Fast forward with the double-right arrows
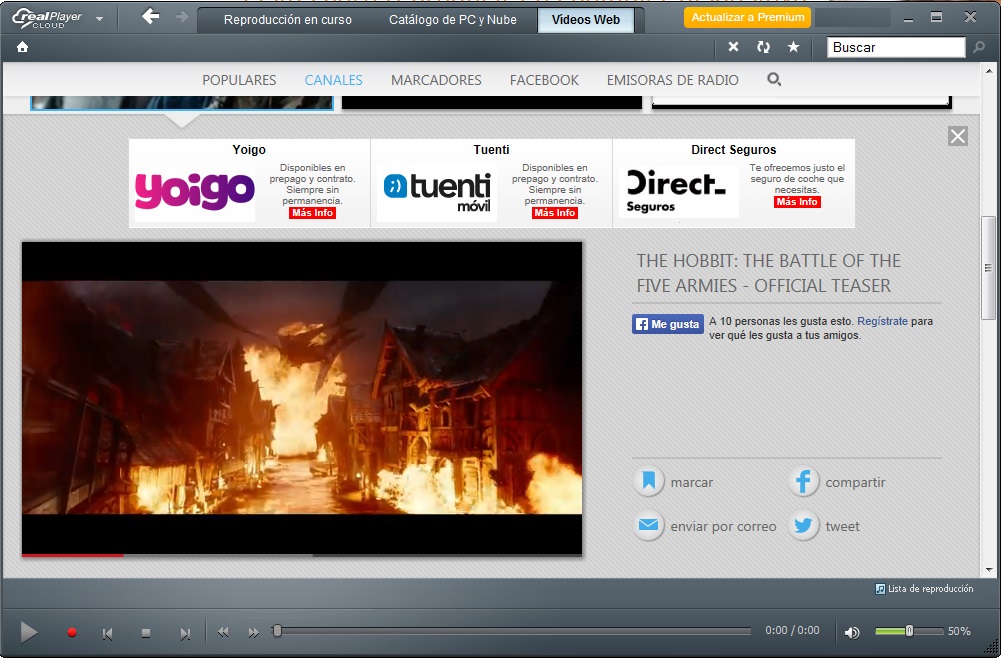Screen dimensions: 1001x658 pyautogui.click(x=253, y=632)
